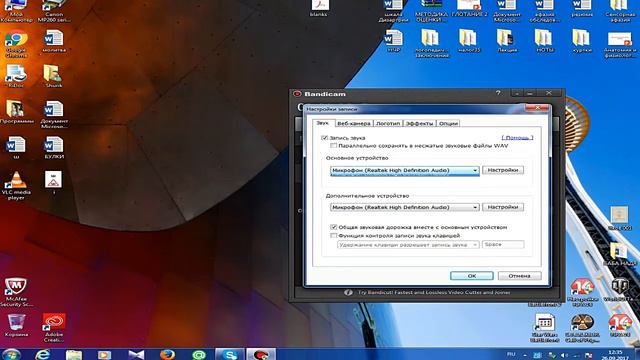The width and height of the screenshot is (640, 360).
Task: Open the Canon MP280 series desktop icon
Action: tap(54, 11)
